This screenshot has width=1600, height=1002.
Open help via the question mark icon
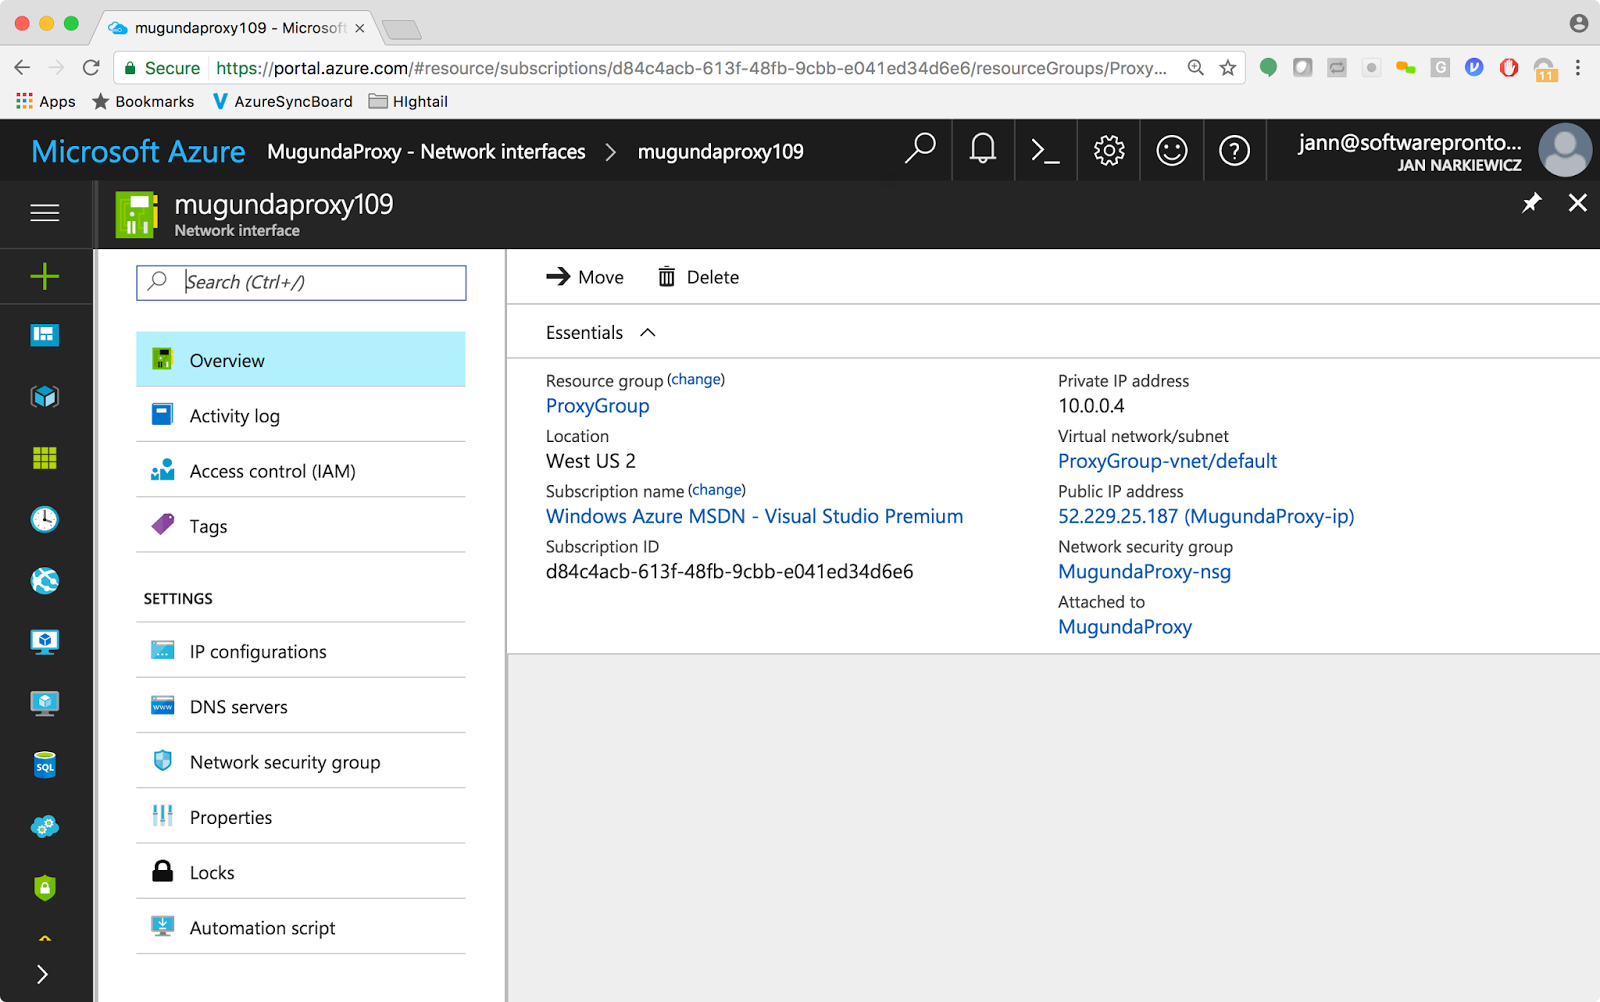tap(1234, 150)
